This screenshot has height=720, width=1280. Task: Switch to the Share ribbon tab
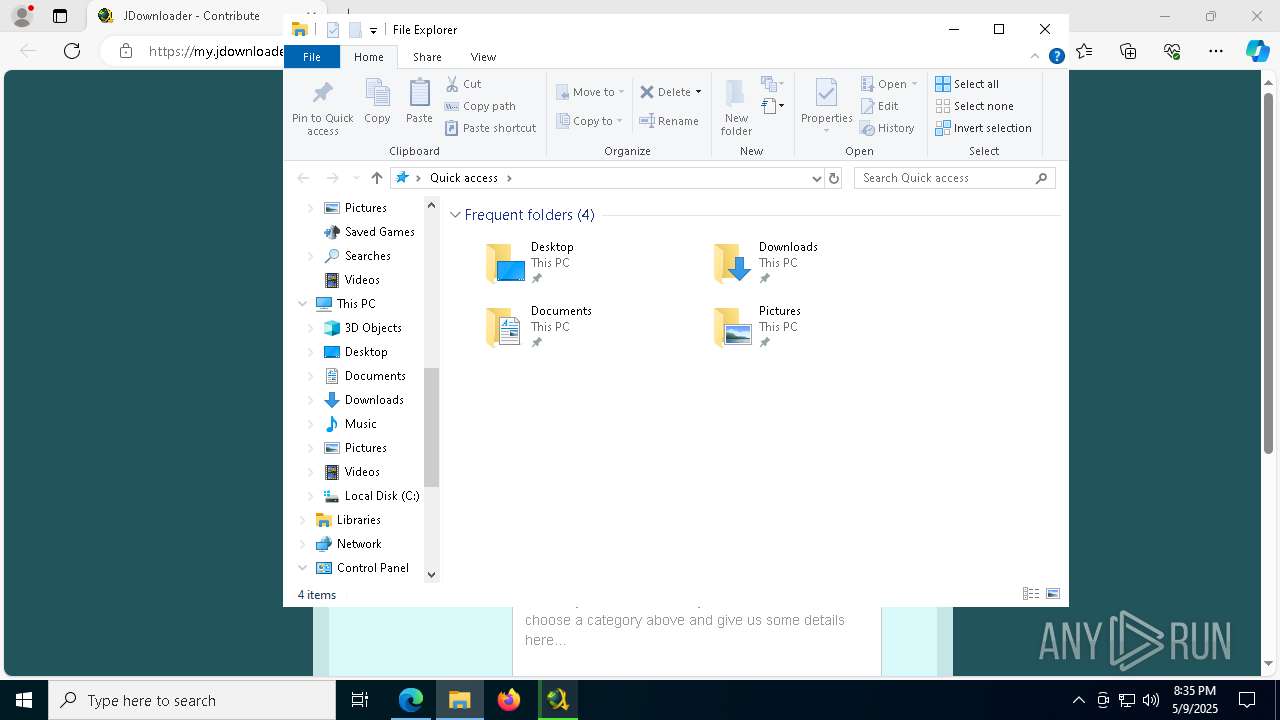coord(427,57)
